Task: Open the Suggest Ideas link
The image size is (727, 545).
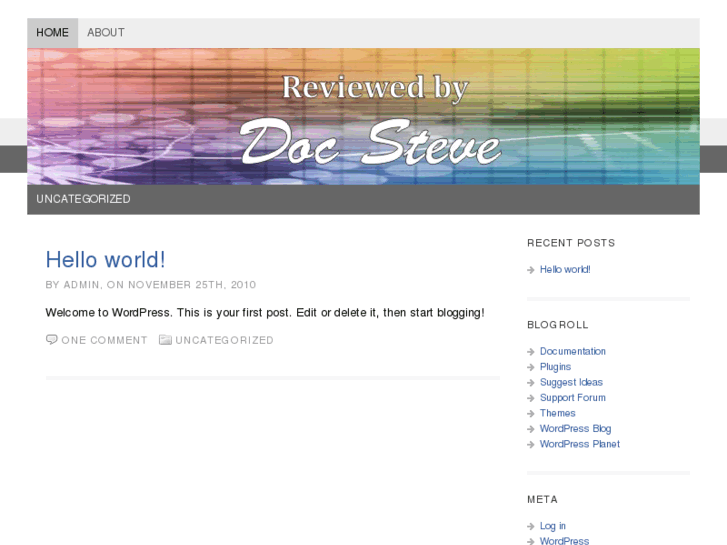Action: click(x=571, y=382)
